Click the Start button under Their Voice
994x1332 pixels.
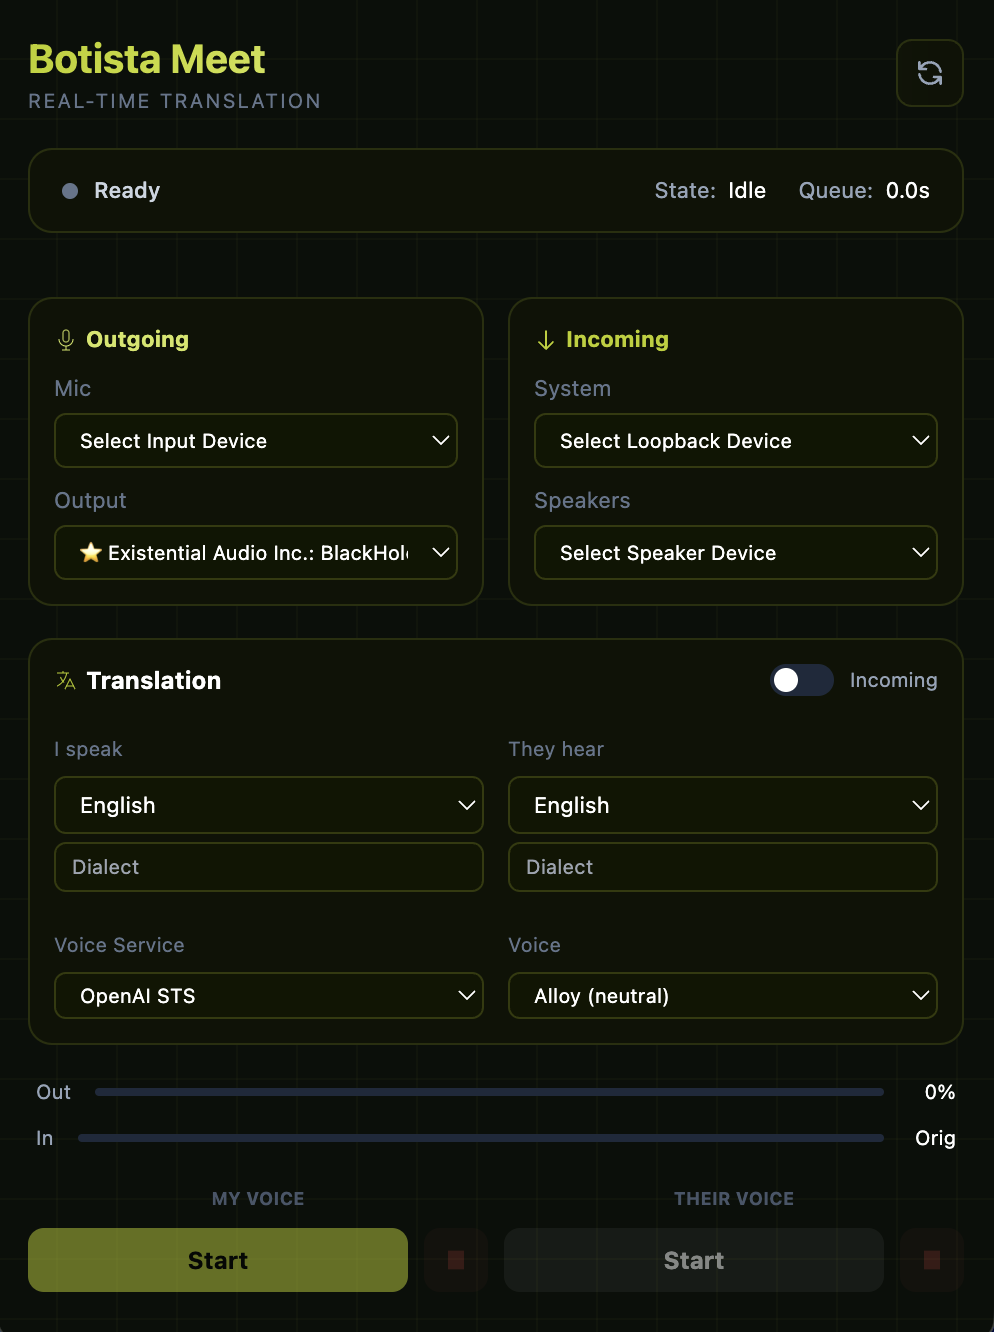pos(694,1260)
